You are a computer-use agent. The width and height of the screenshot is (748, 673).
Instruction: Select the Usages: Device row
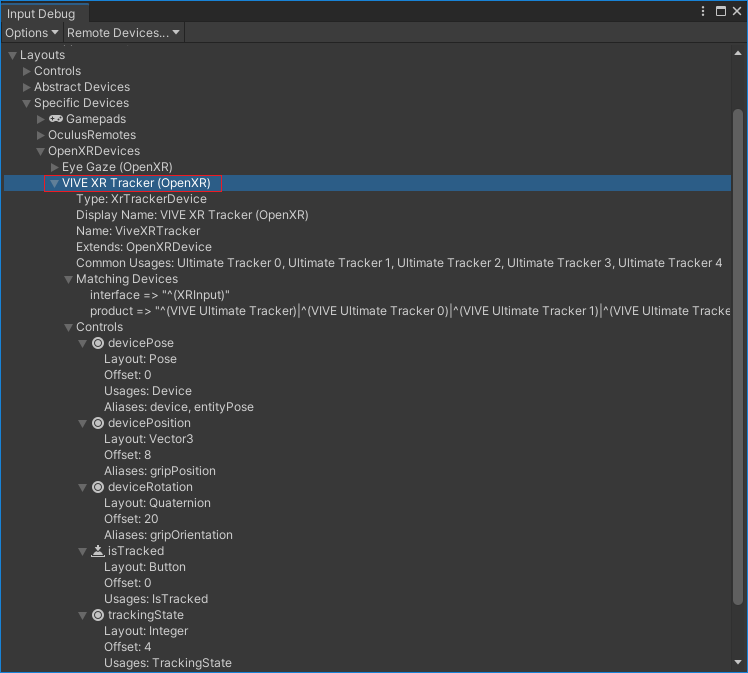(x=367, y=391)
